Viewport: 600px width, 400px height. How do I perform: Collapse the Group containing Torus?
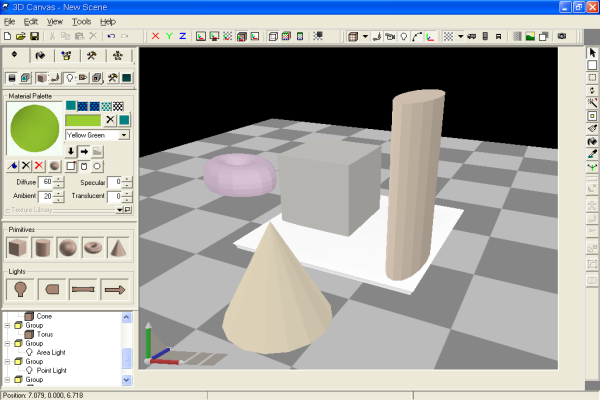[x=7, y=325]
